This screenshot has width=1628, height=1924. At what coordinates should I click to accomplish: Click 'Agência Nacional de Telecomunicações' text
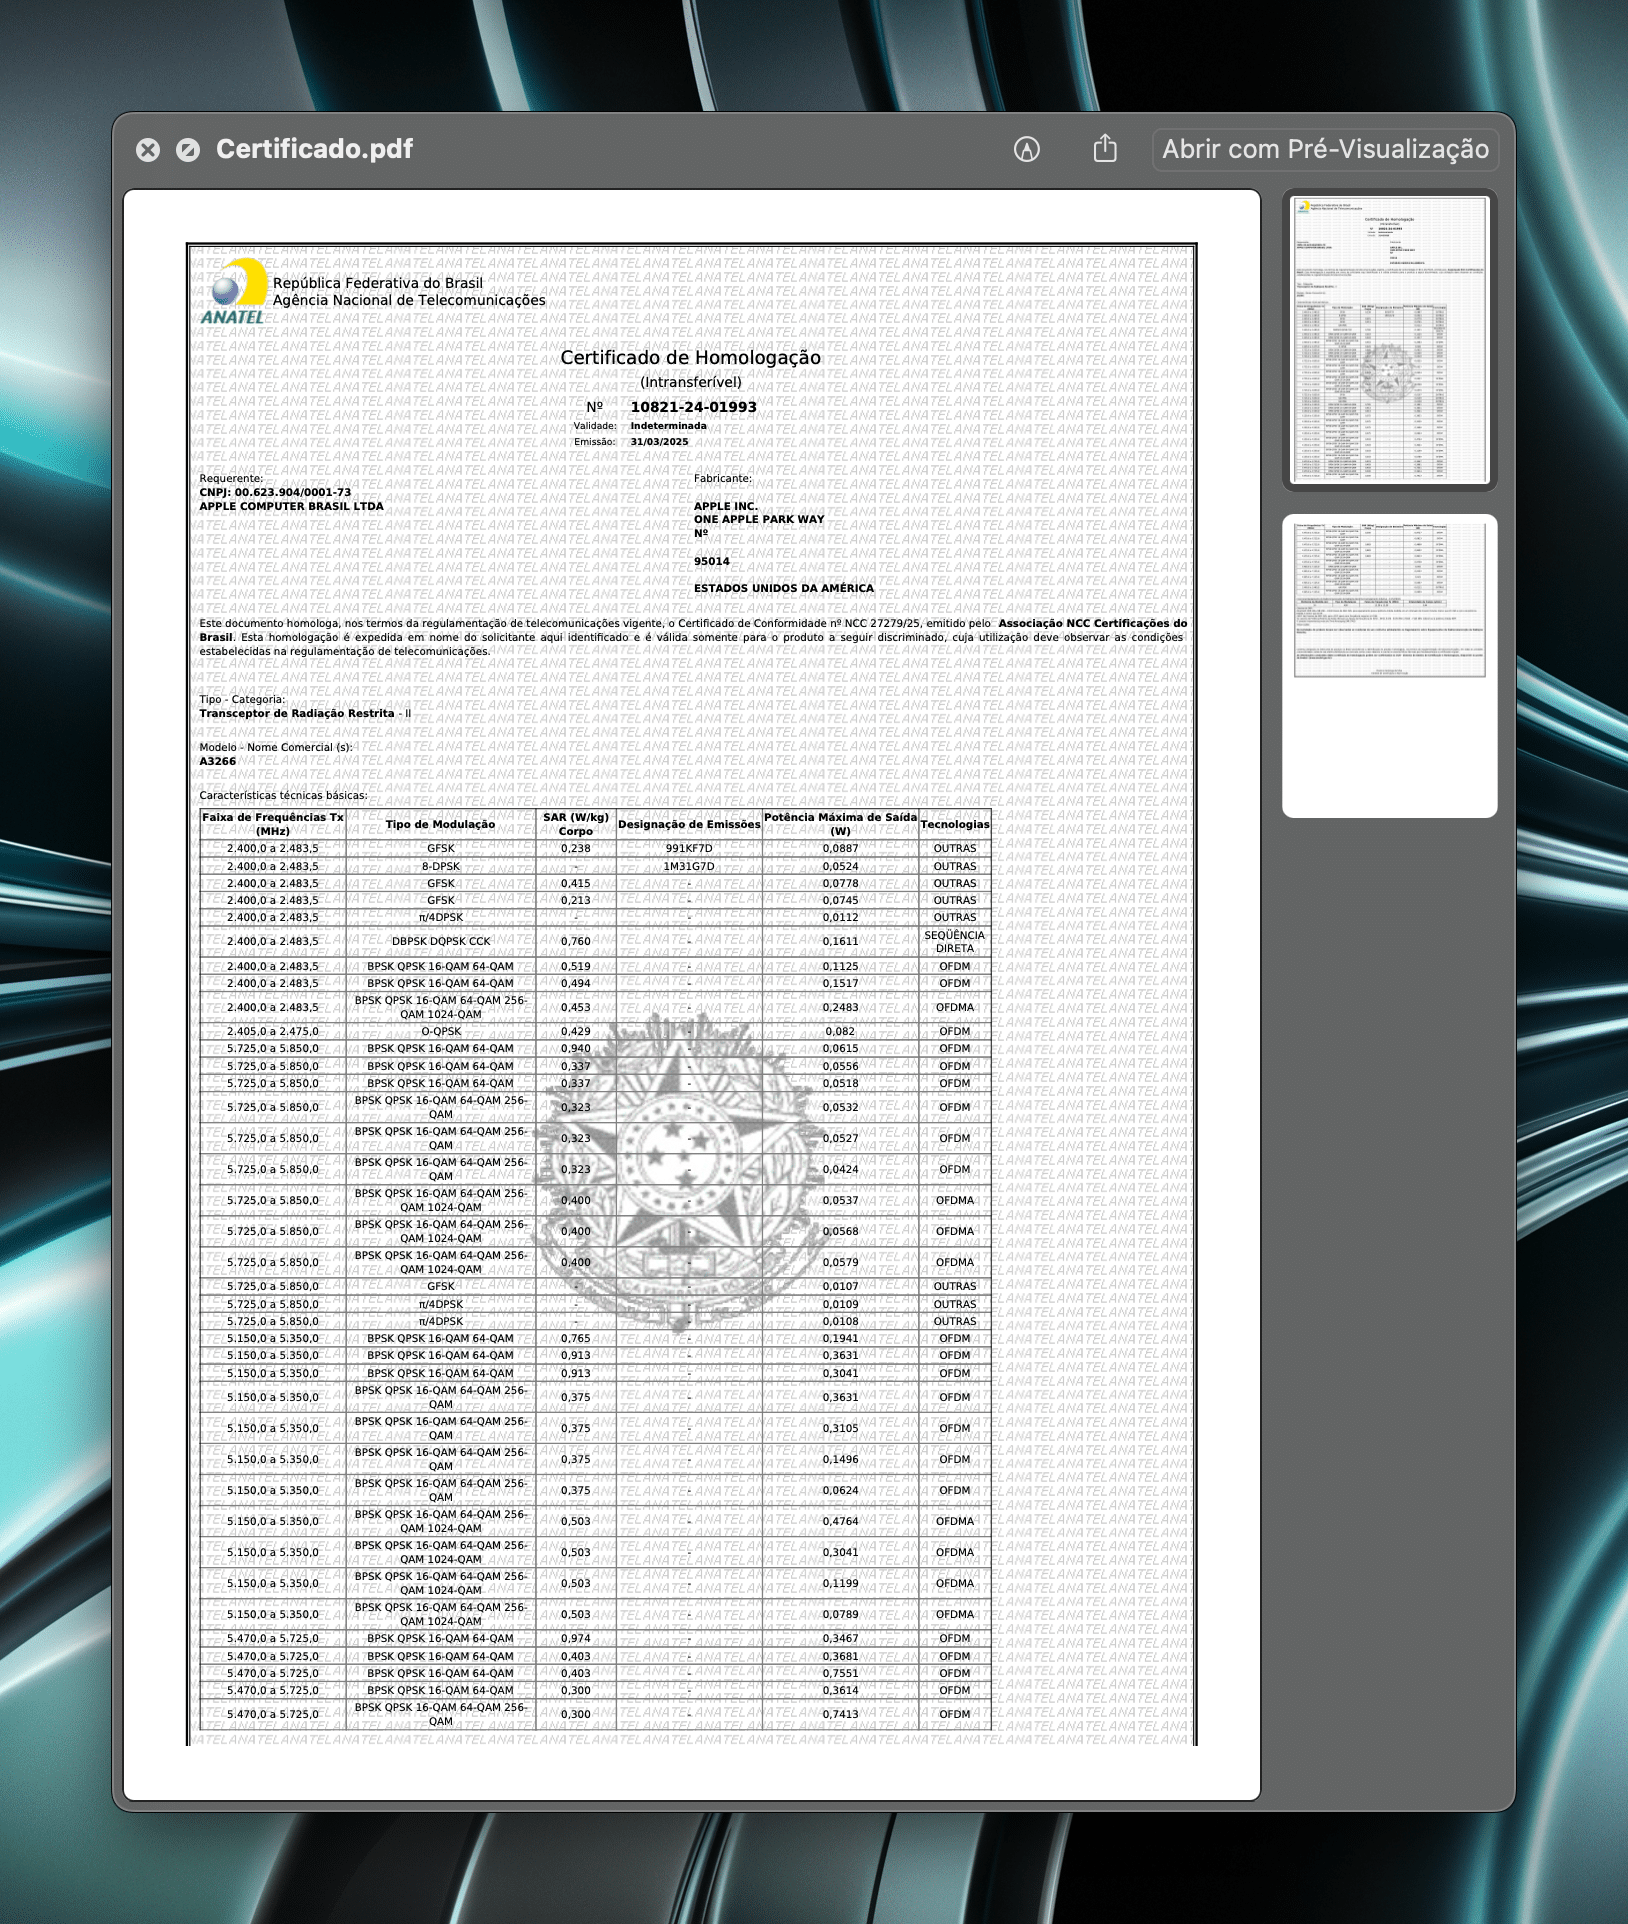point(409,300)
